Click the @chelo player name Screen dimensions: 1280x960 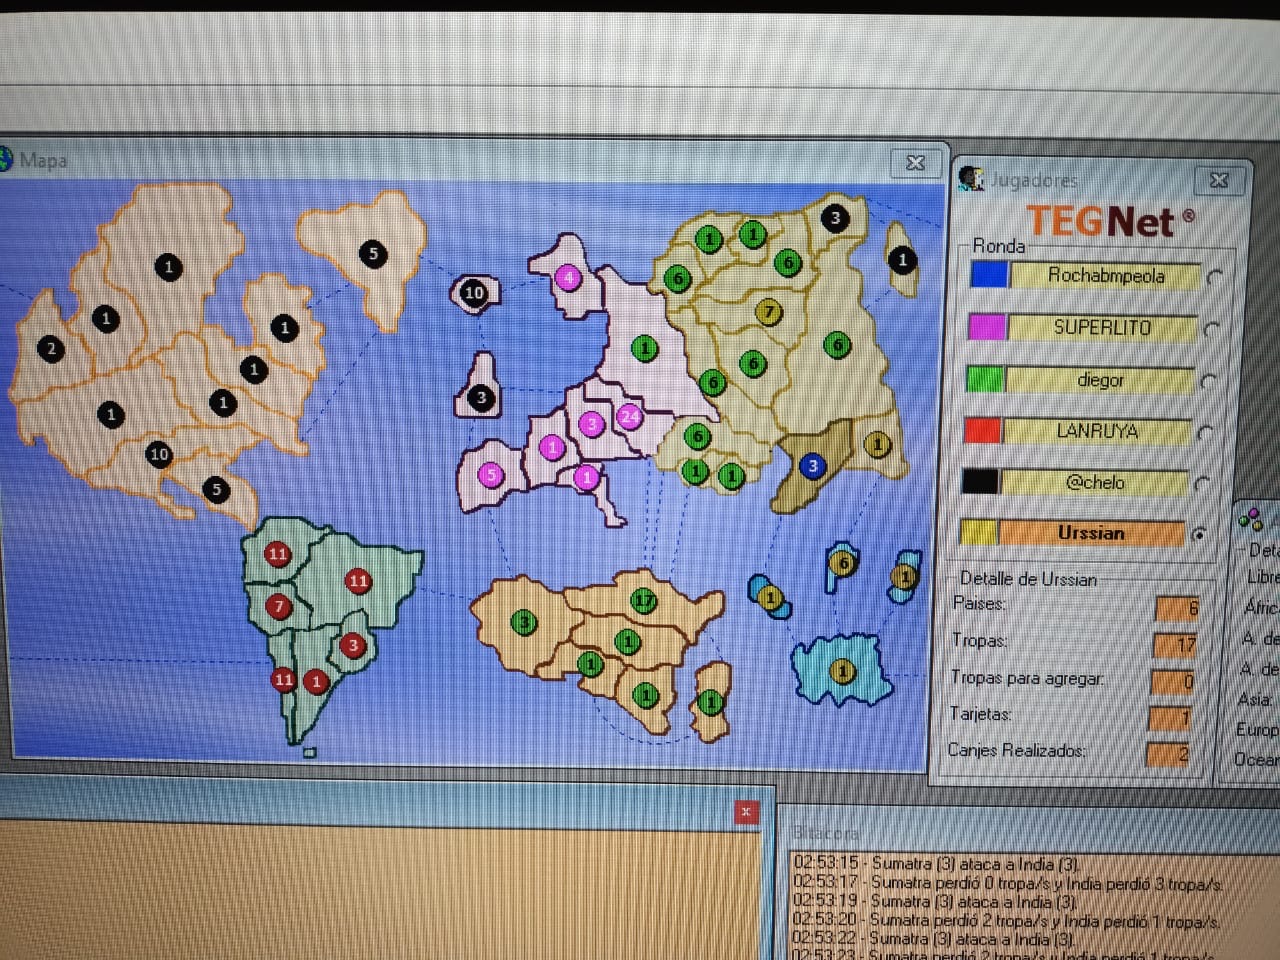pos(1095,482)
